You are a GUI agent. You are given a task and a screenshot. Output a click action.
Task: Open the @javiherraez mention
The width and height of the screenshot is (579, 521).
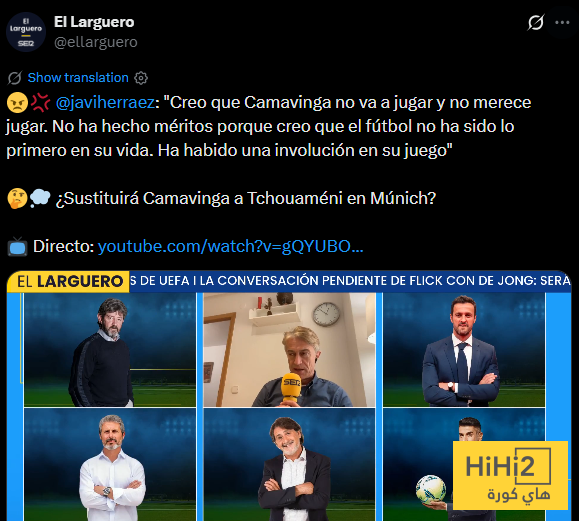[x=105, y=102]
